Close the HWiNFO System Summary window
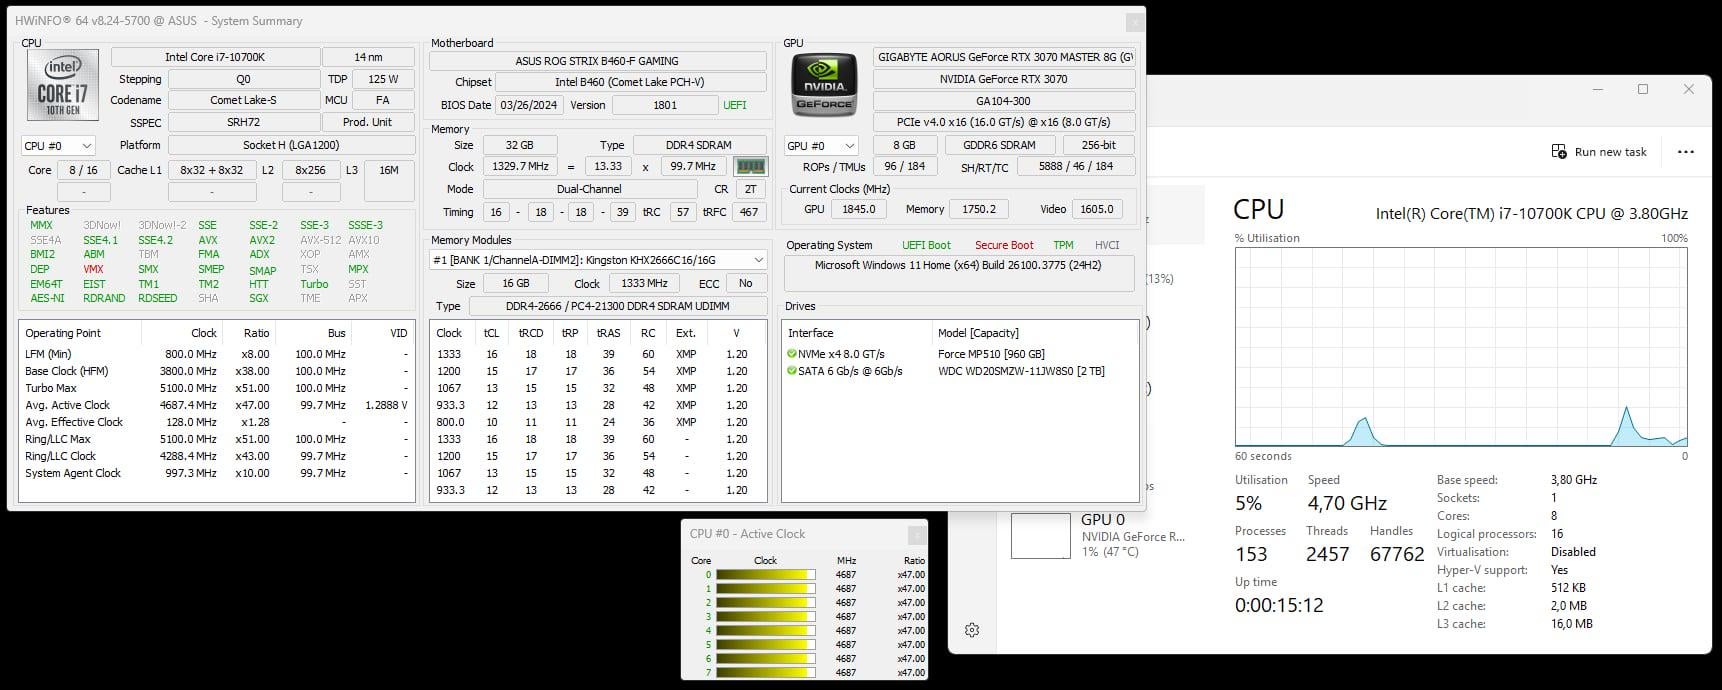The width and height of the screenshot is (1722, 690). (x=1134, y=21)
